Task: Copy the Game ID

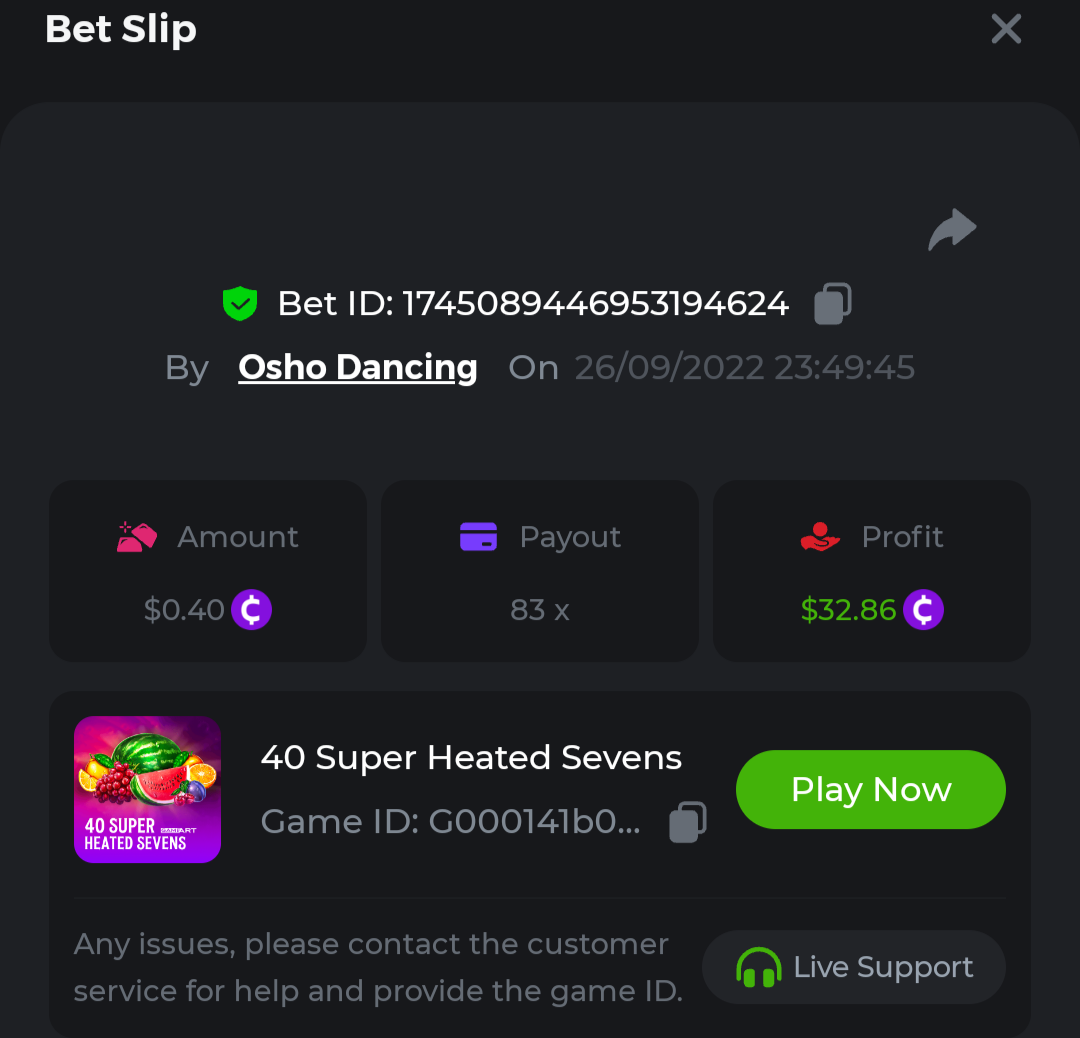Action: tap(688, 822)
